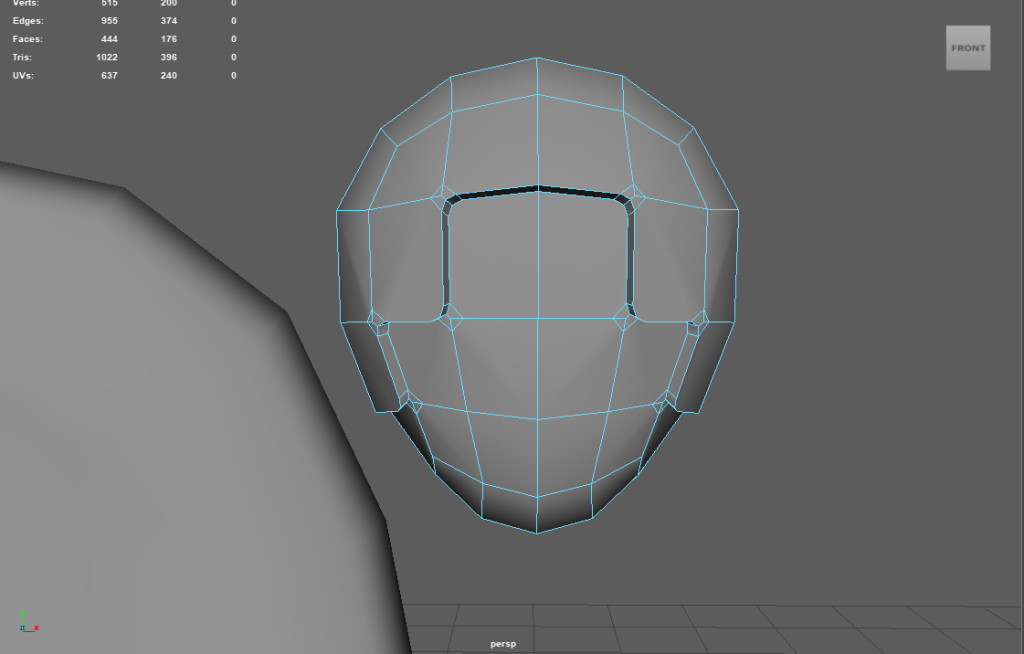Screen dimensions: 1024x654
Task: Click the UVs label in the poly count HUD
Action: 23,75
